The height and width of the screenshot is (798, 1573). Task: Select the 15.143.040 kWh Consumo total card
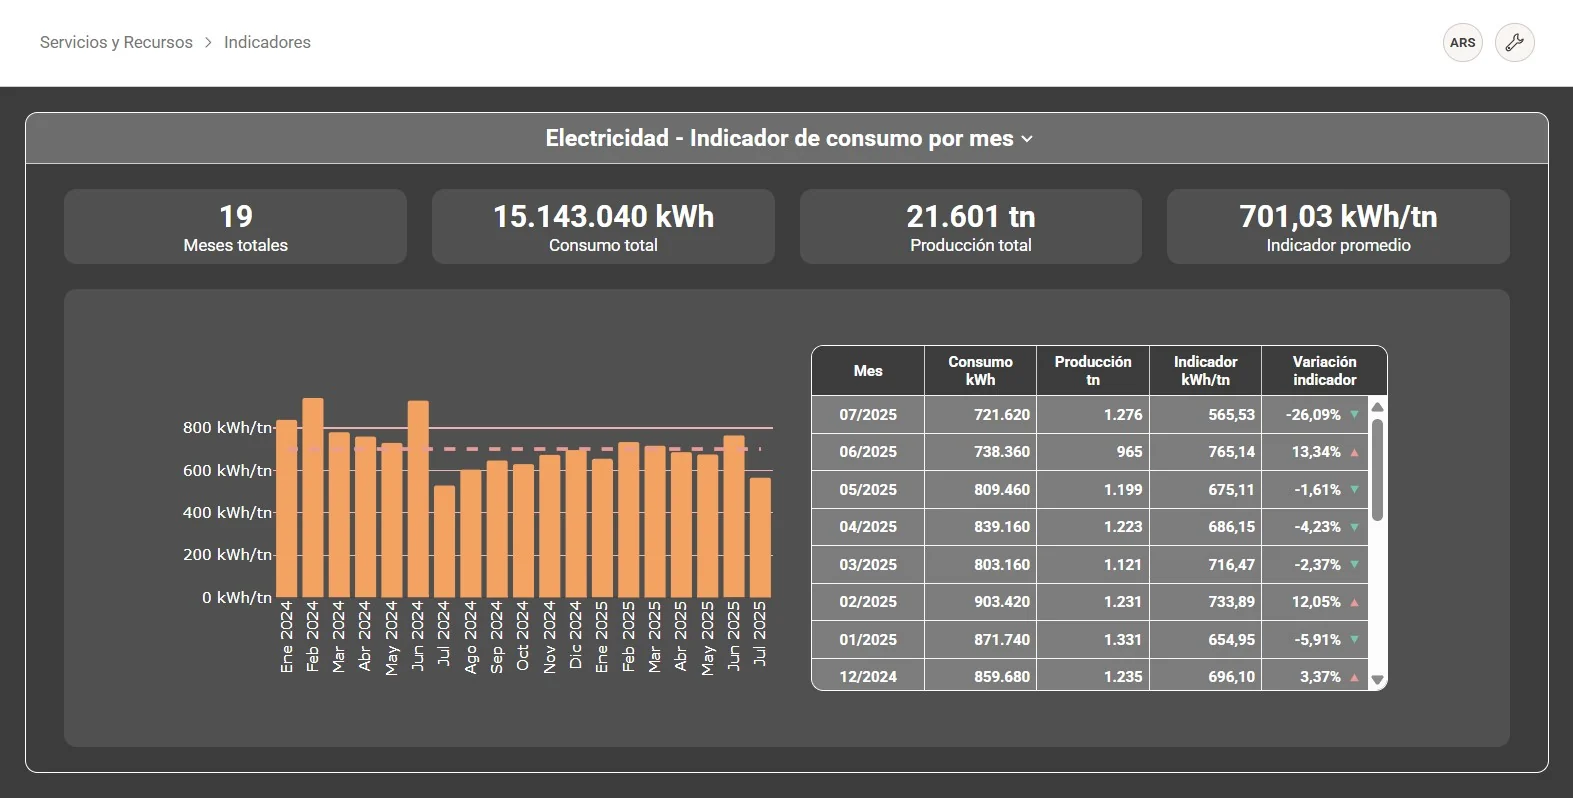coord(603,227)
